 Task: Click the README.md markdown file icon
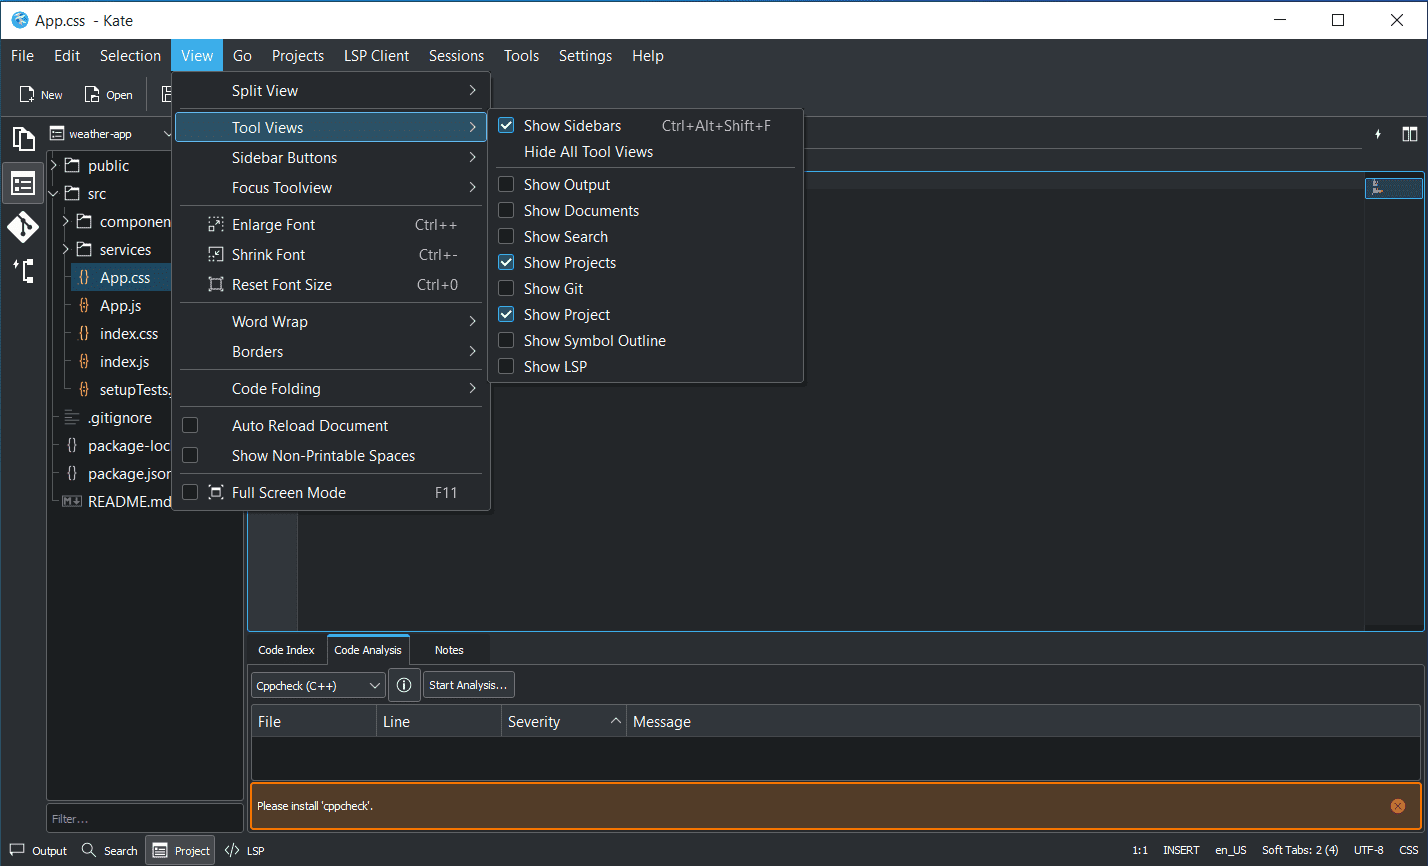(x=72, y=502)
